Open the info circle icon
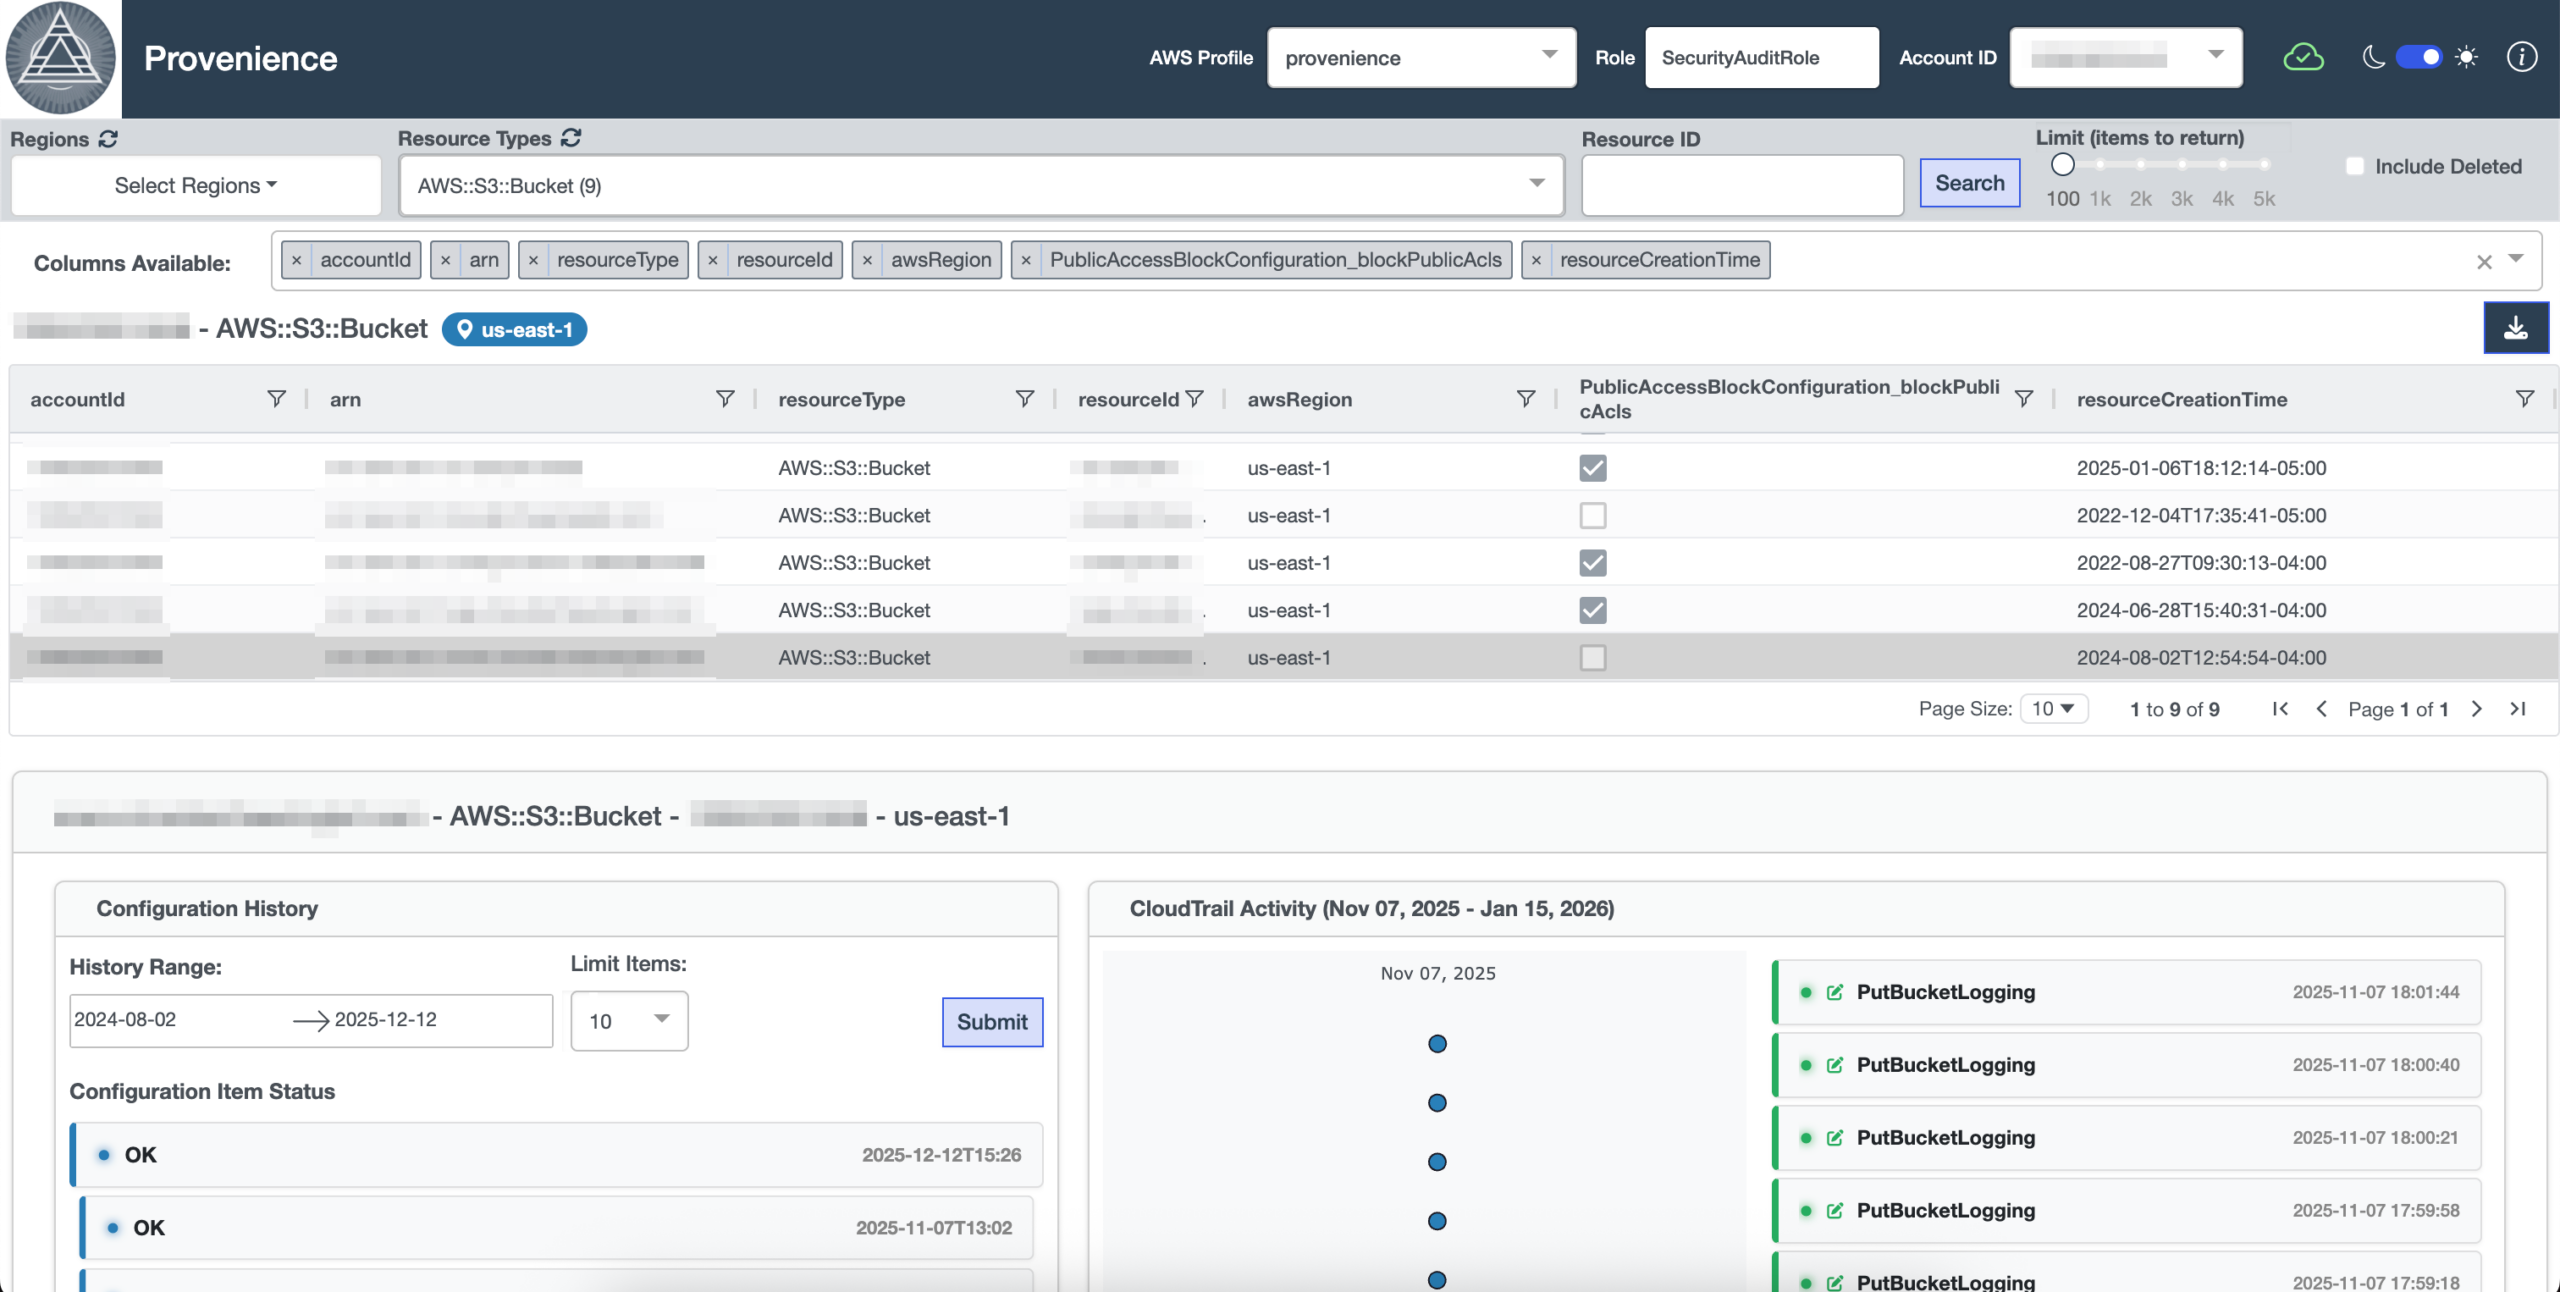The height and width of the screenshot is (1292, 2560). (x=2521, y=58)
